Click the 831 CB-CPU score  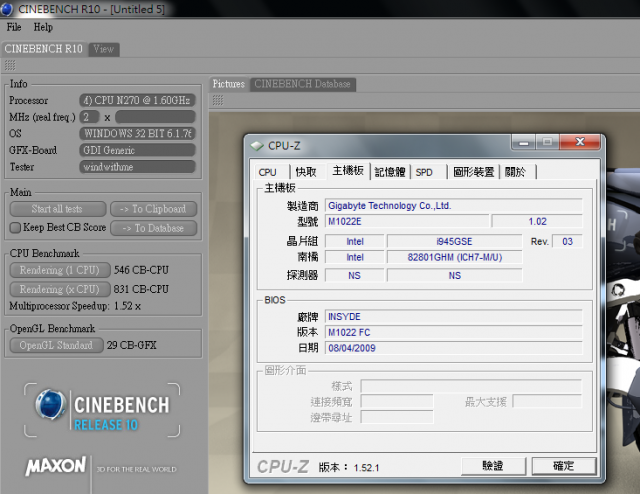pos(141,289)
